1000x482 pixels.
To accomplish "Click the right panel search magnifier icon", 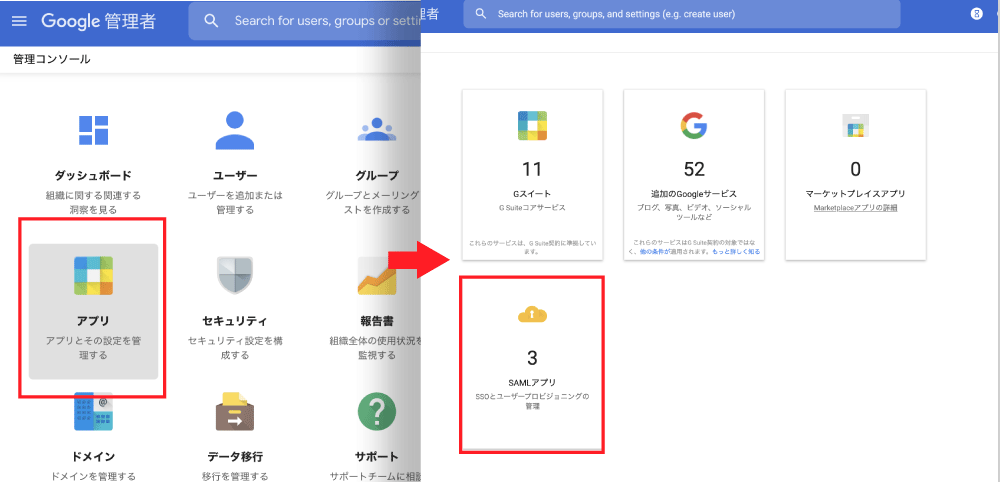I will [x=481, y=13].
